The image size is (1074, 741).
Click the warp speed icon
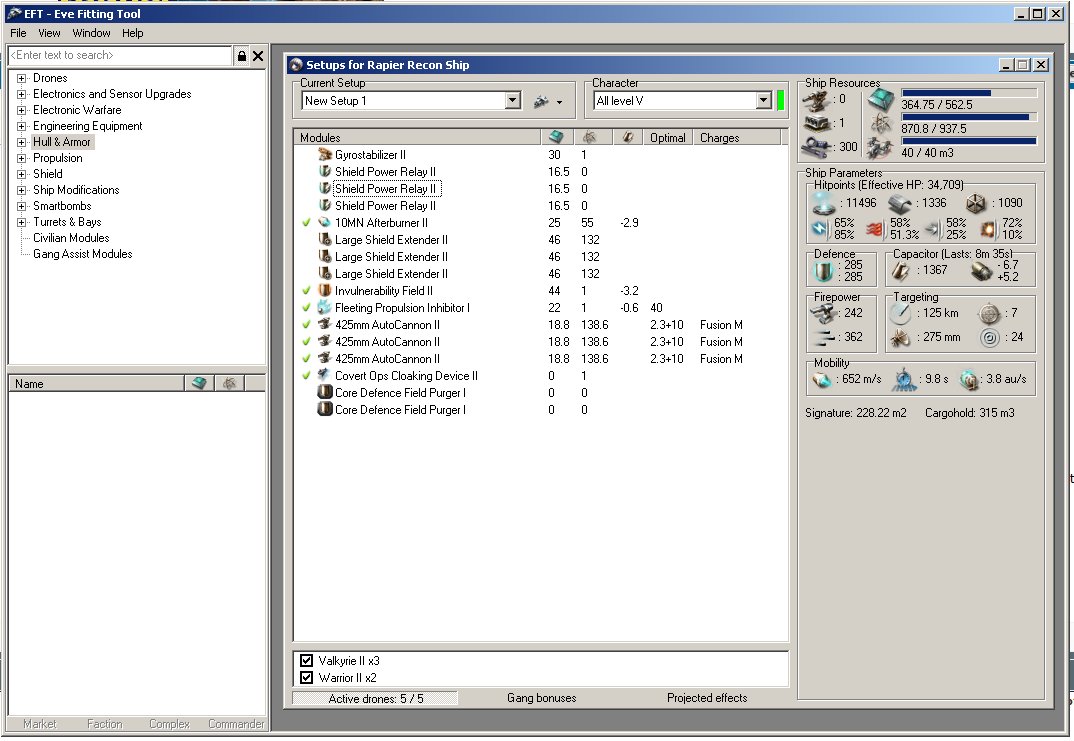point(969,379)
